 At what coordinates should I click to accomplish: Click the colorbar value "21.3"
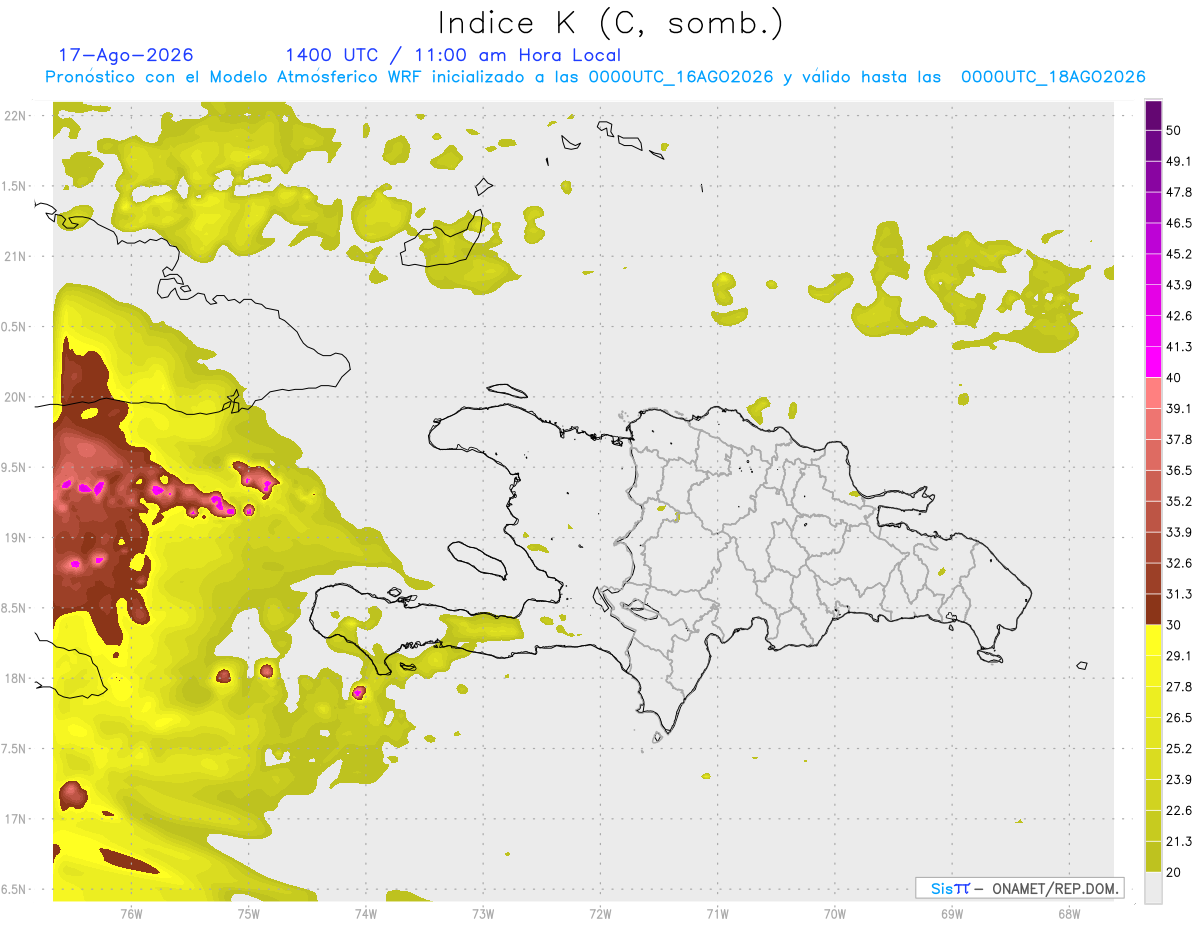coord(1179,842)
